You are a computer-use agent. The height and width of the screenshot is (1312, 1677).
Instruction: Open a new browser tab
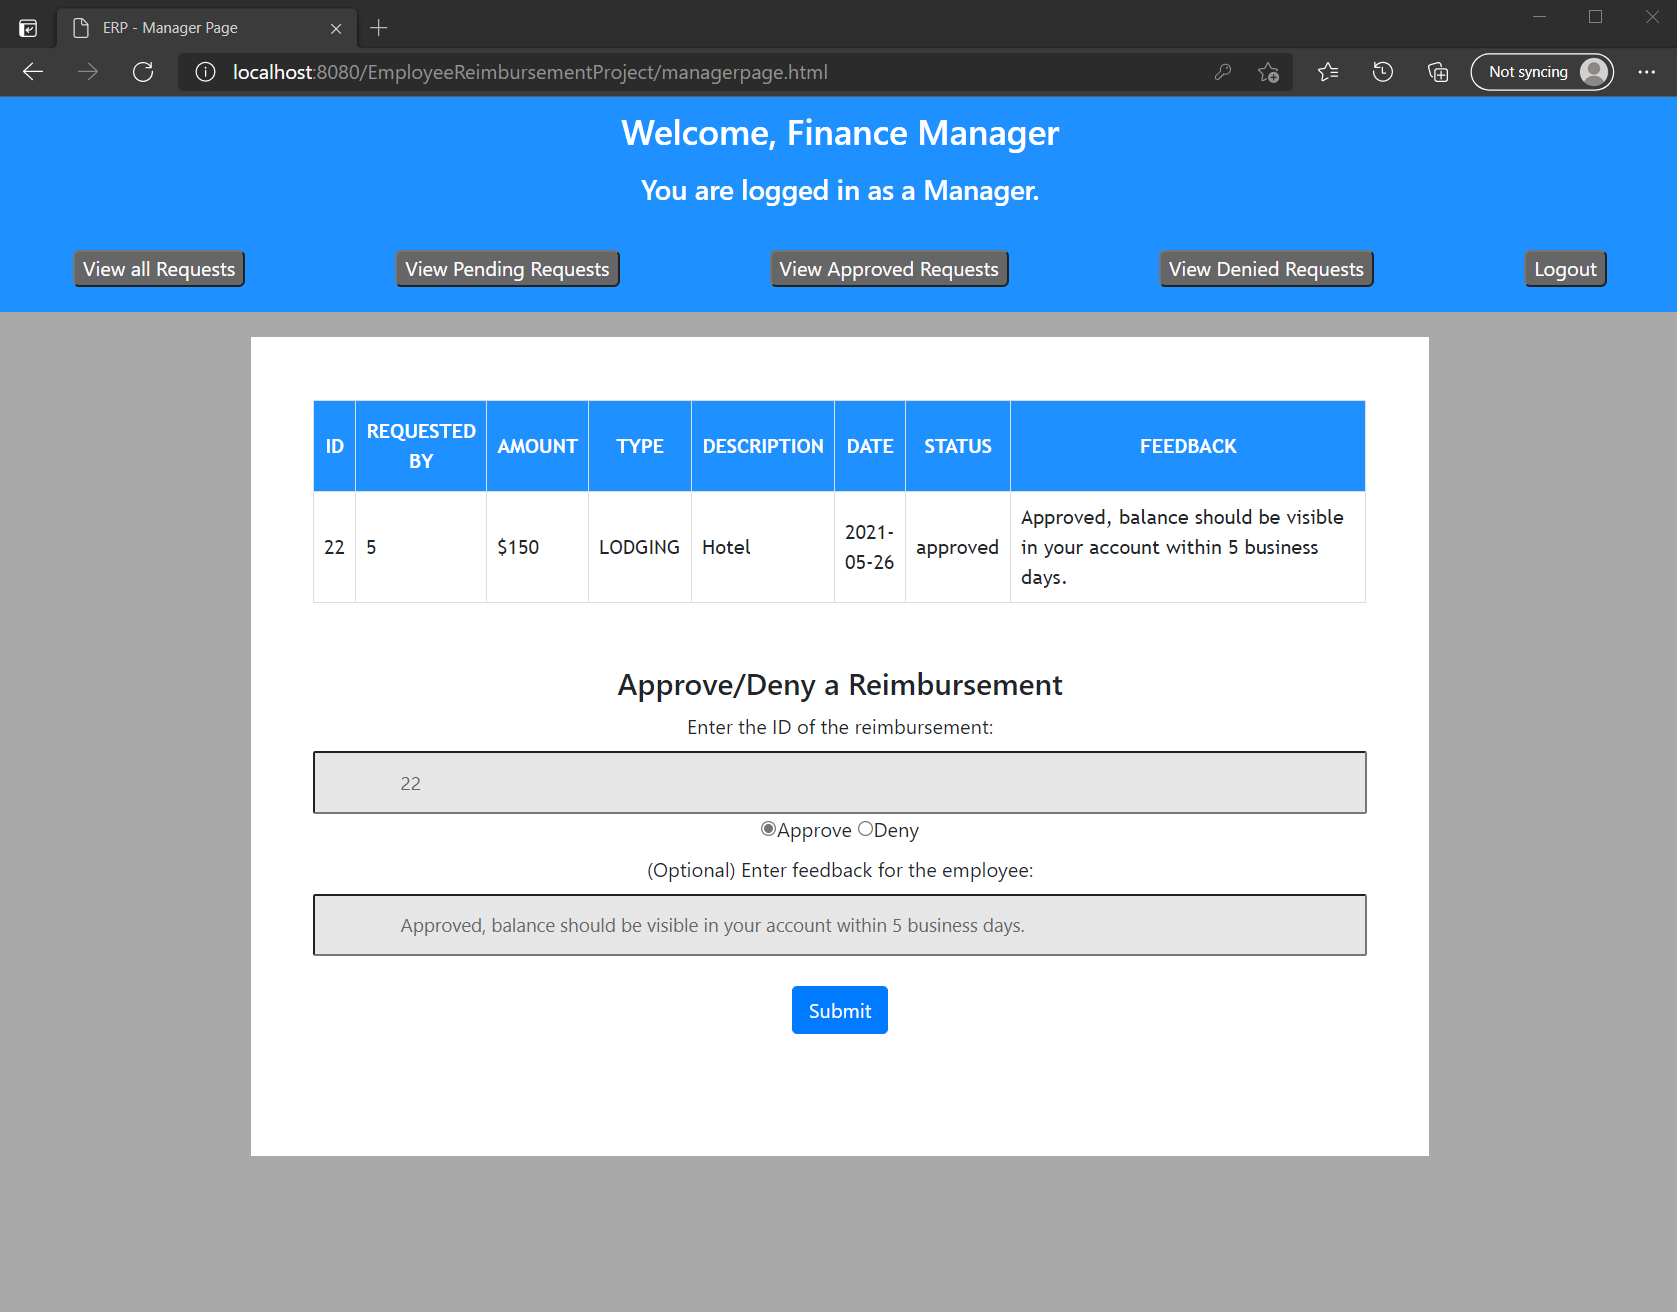click(x=378, y=28)
